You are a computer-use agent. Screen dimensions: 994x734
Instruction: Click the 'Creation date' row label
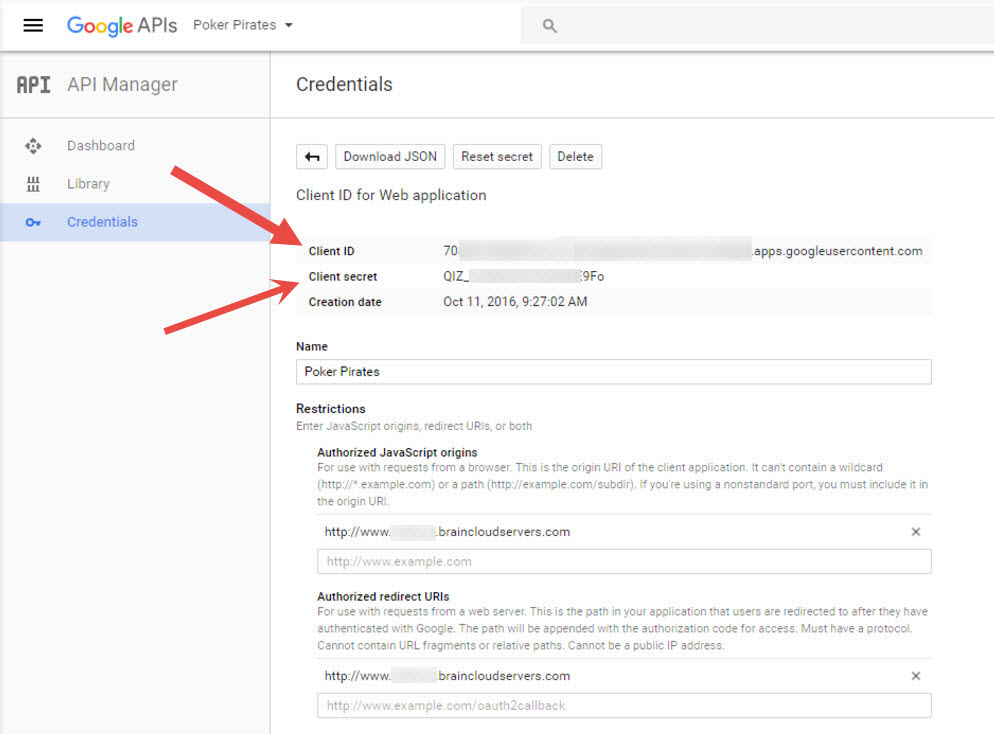coord(345,302)
